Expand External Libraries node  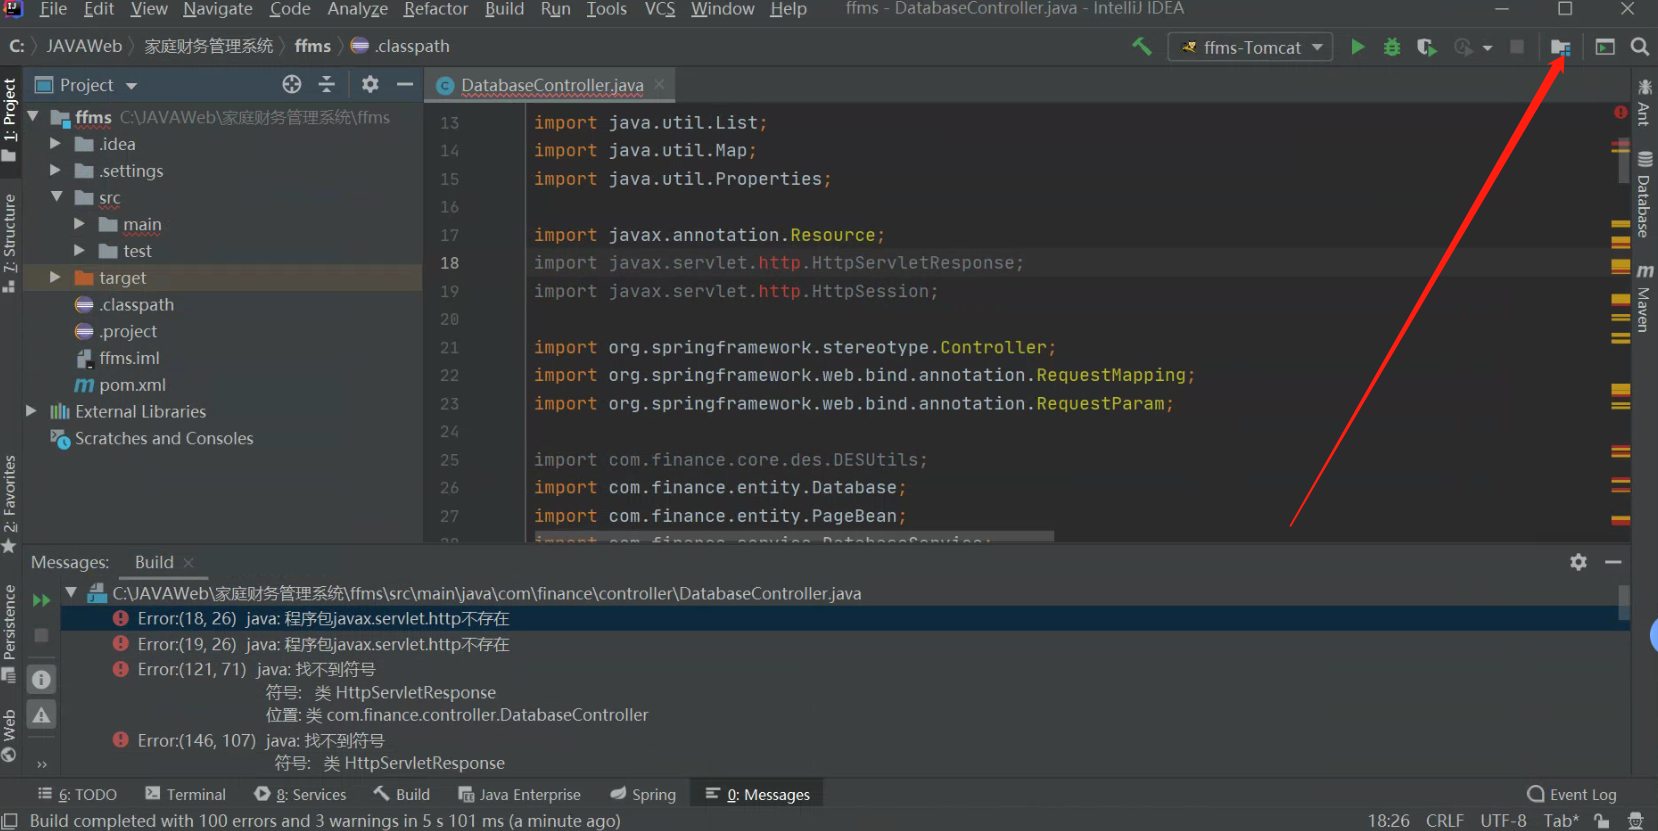coord(31,411)
